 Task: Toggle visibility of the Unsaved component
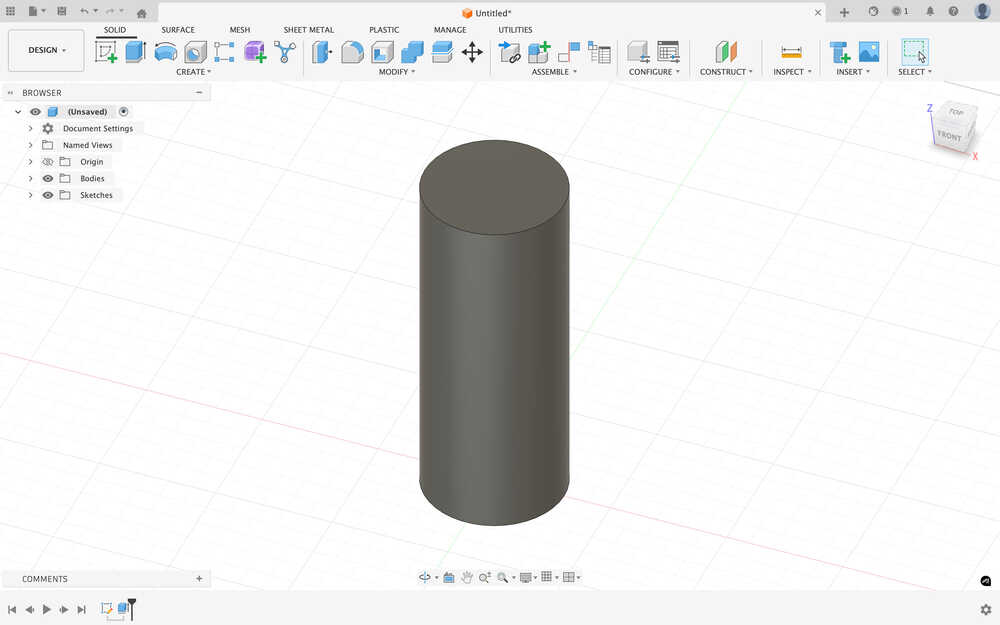pyautogui.click(x=35, y=112)
